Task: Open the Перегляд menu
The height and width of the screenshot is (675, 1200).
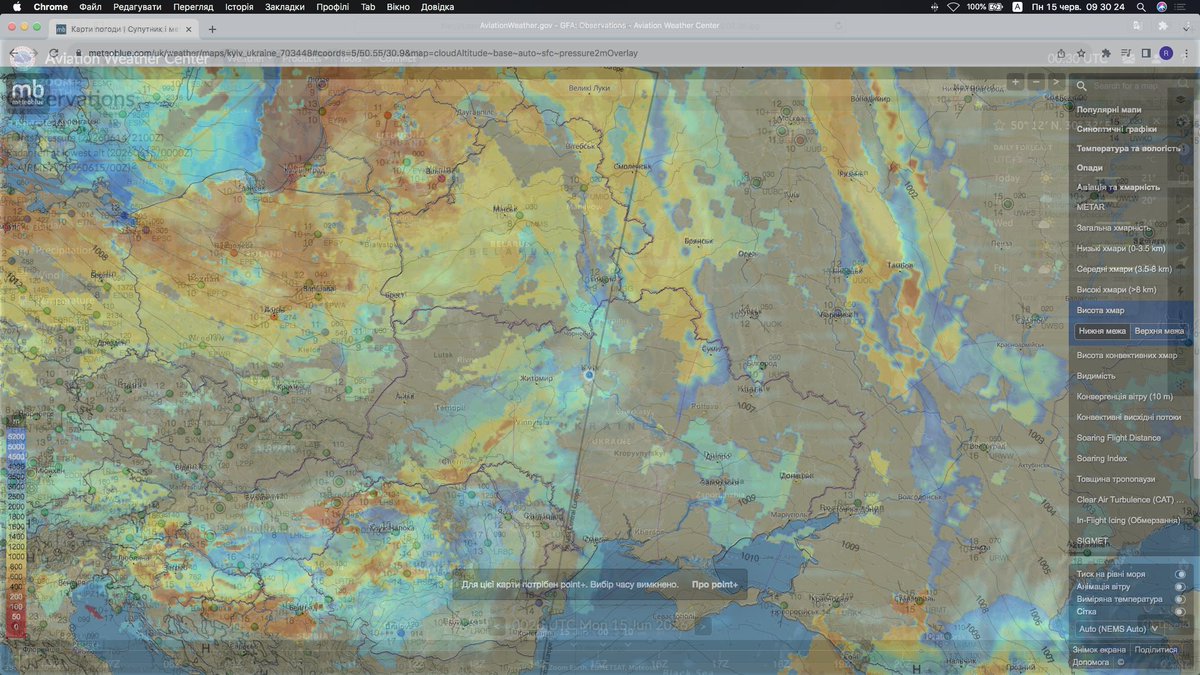Action: point(193,7)
